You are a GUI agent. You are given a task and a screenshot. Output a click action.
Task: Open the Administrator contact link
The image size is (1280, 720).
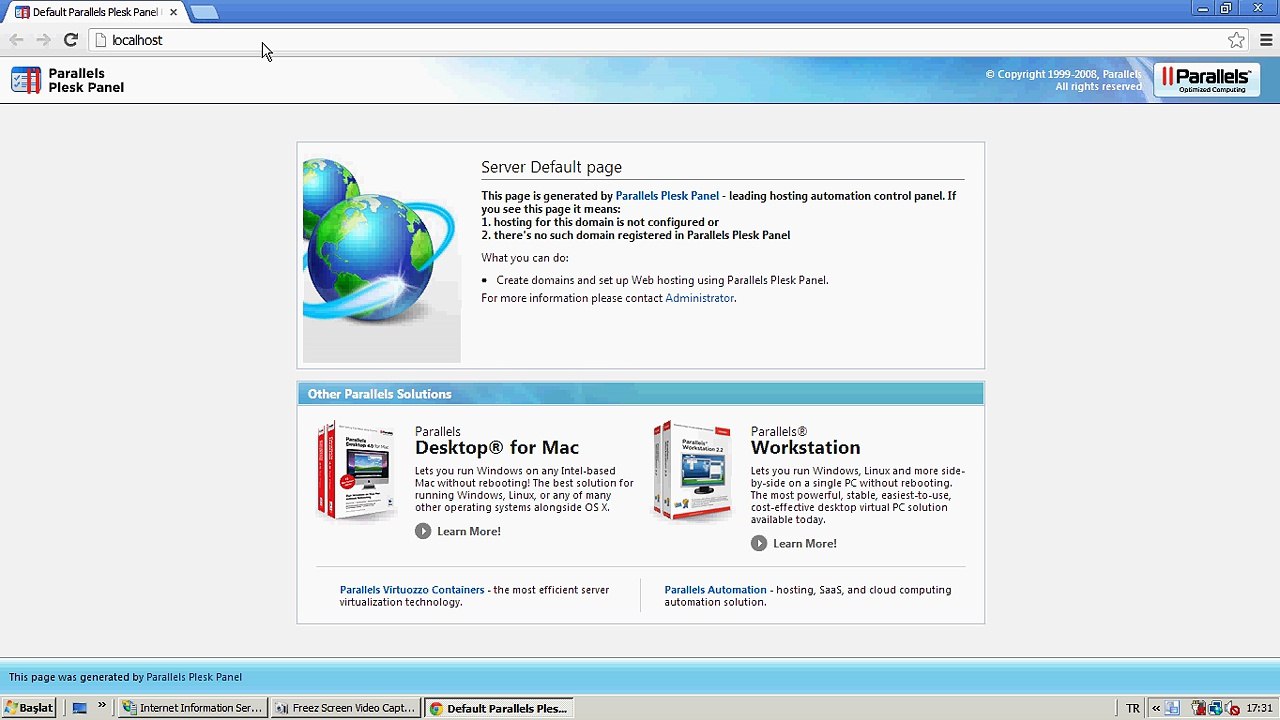coord(699,298)
